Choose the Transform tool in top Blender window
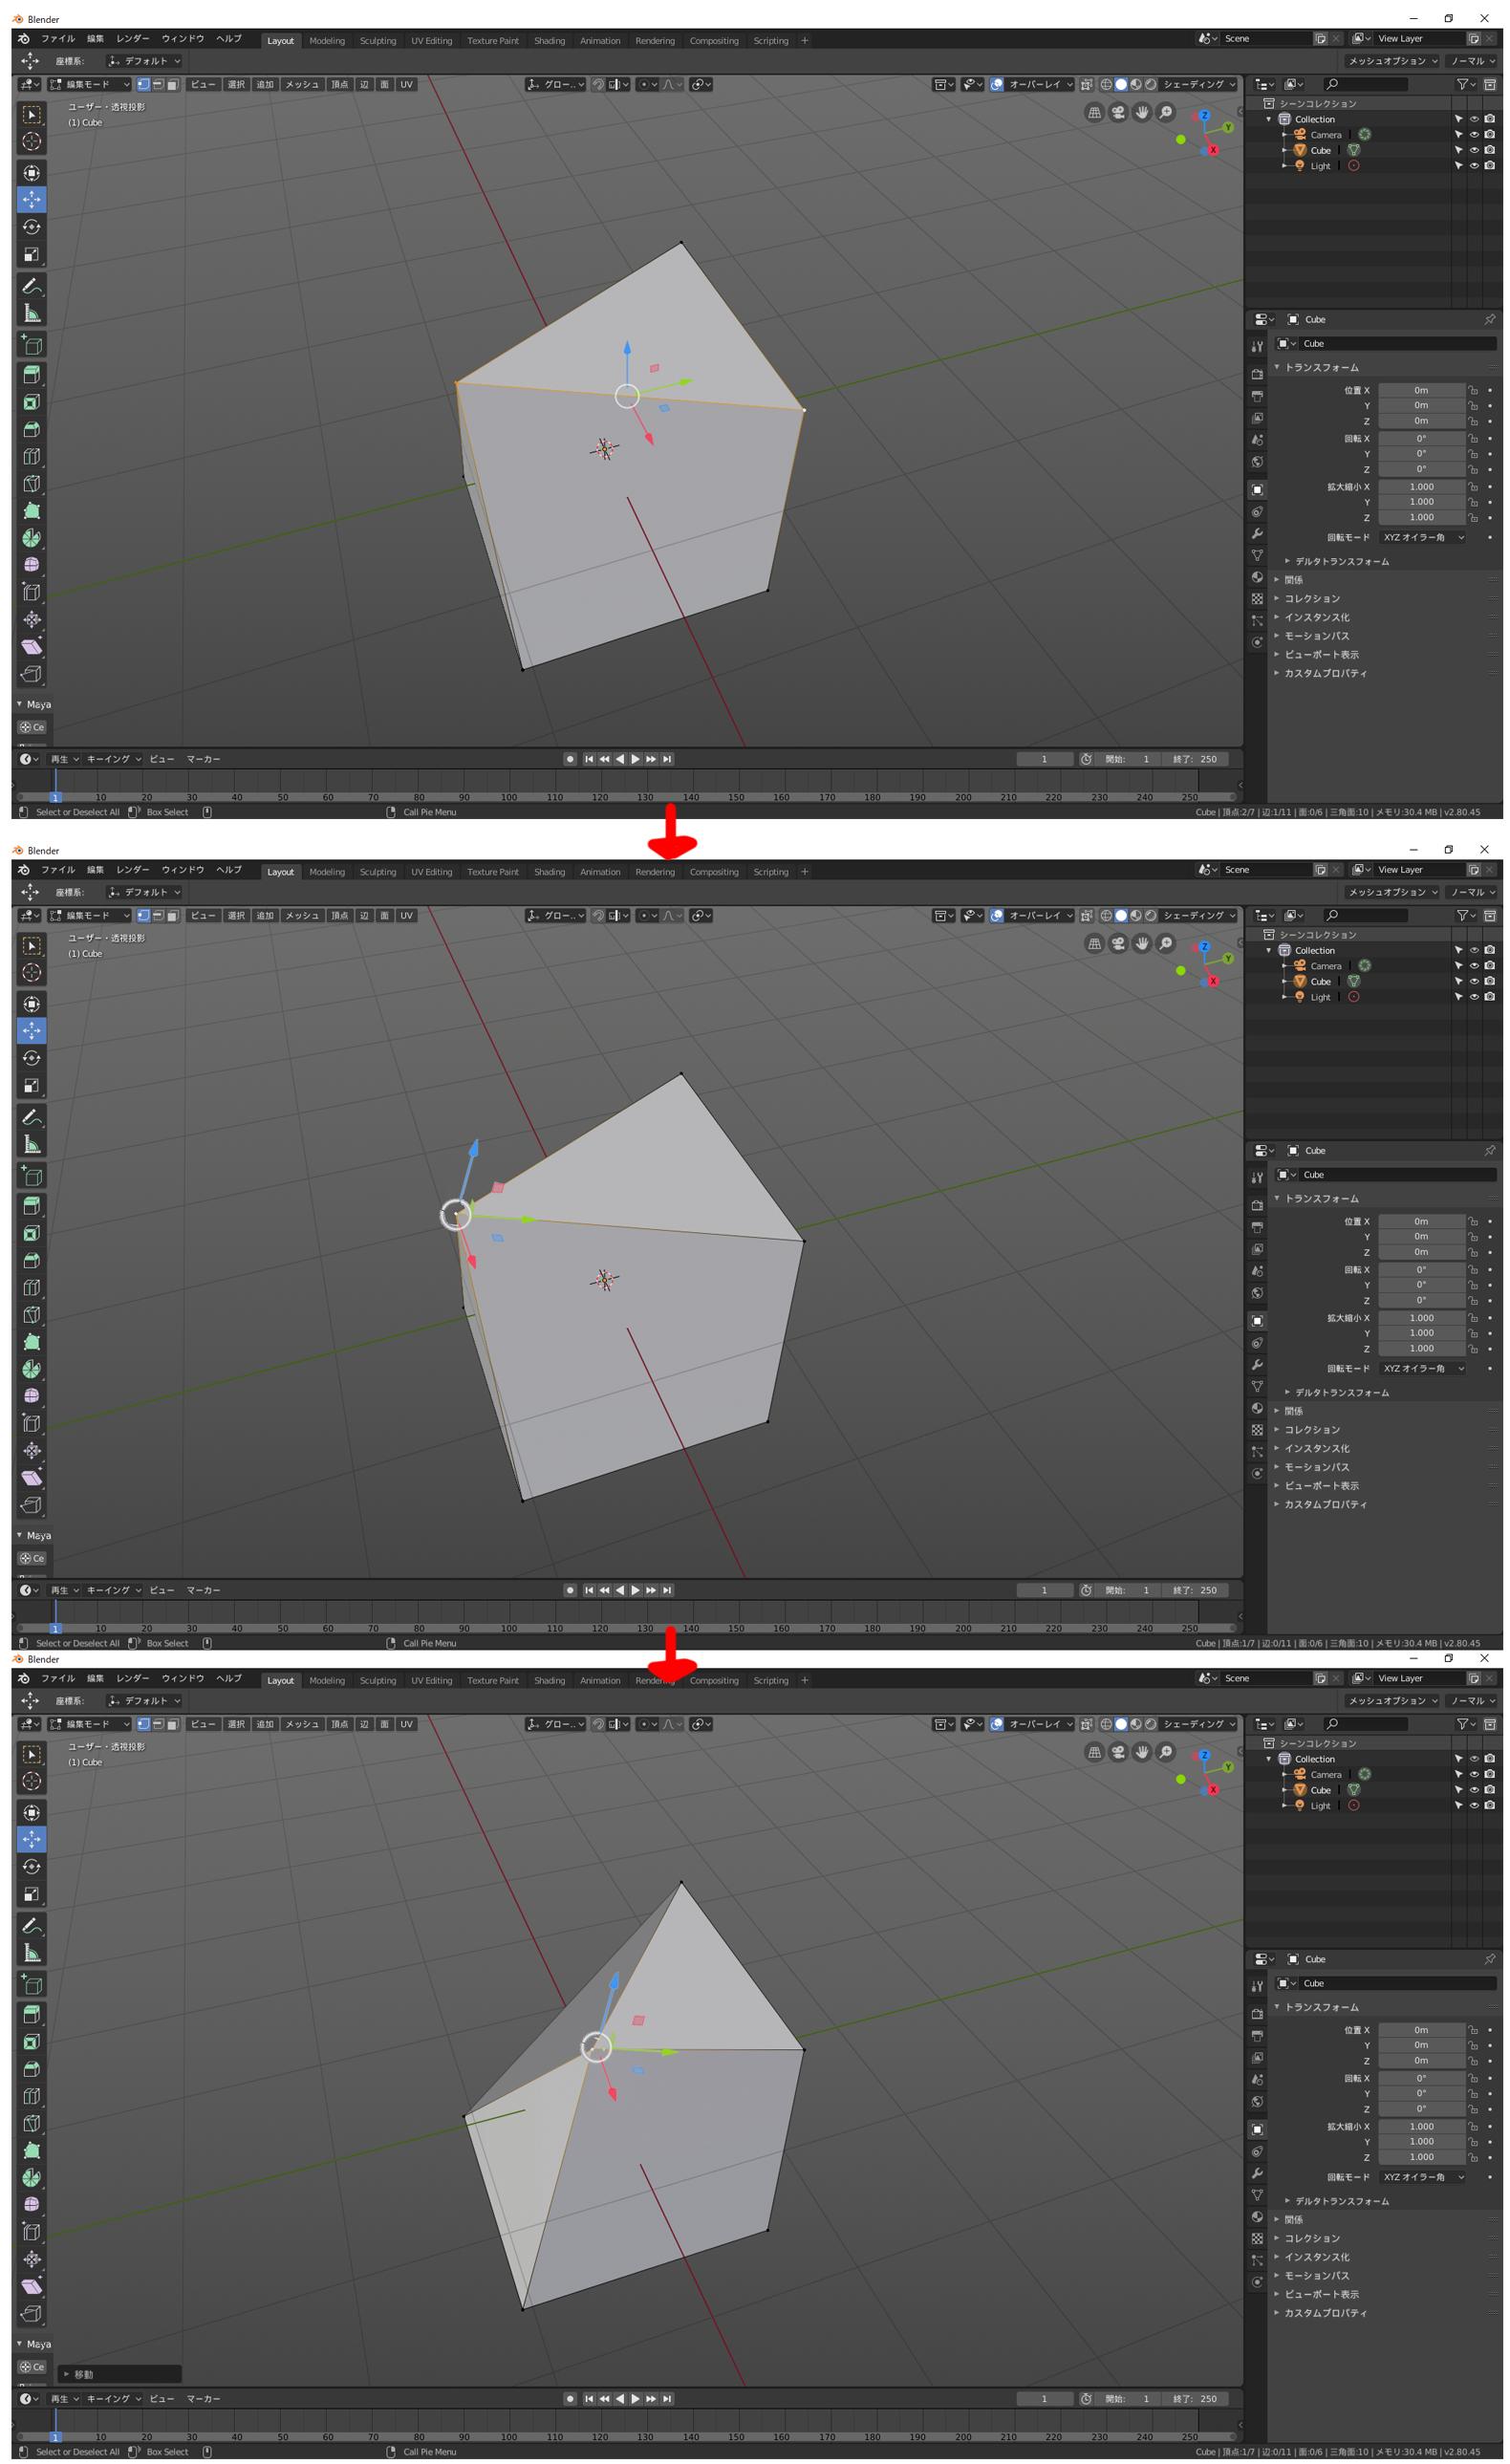 pos(31,173)
